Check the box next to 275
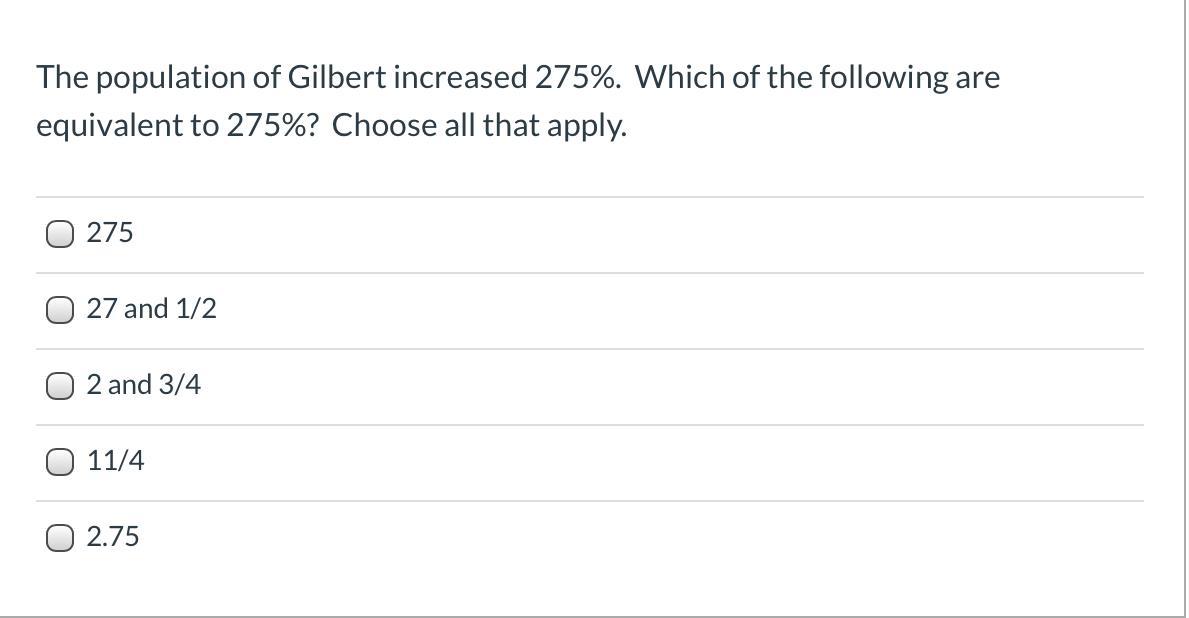This screenshot has width=1189, height=618. point(60,234)
